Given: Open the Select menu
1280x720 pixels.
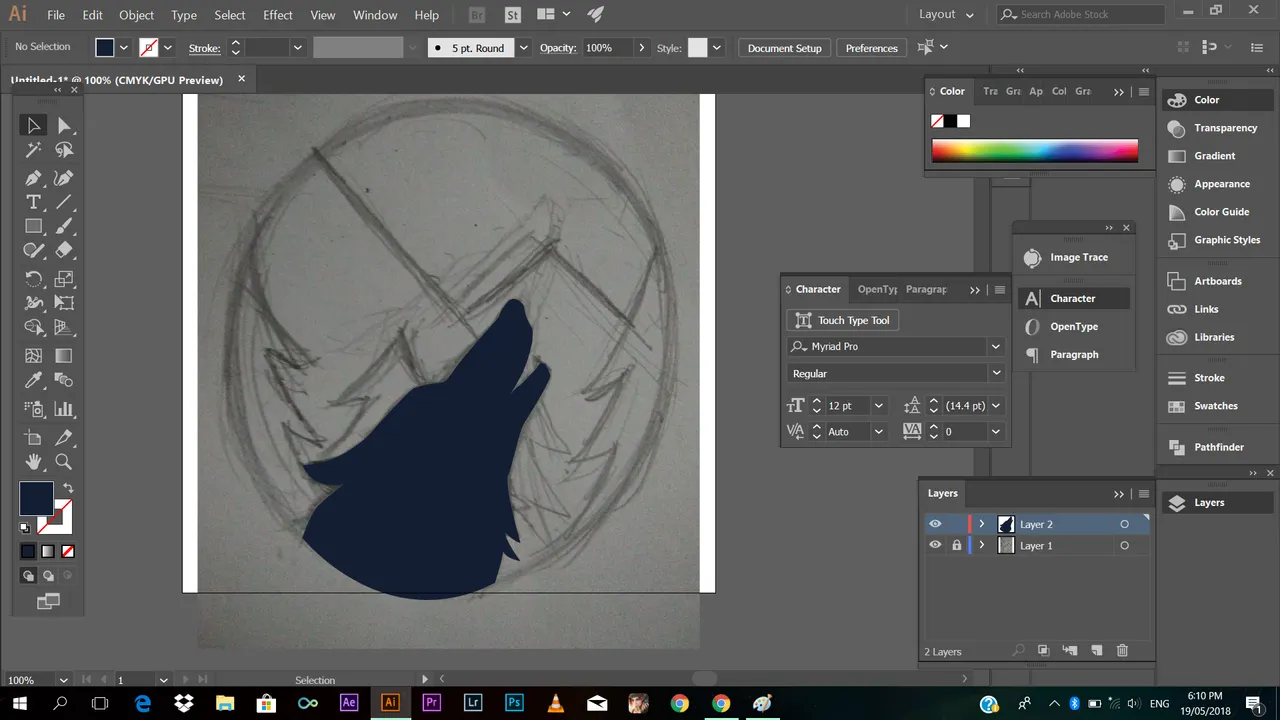Looking at the screenshot, I should pyautogui.click(x=229, y=15).
